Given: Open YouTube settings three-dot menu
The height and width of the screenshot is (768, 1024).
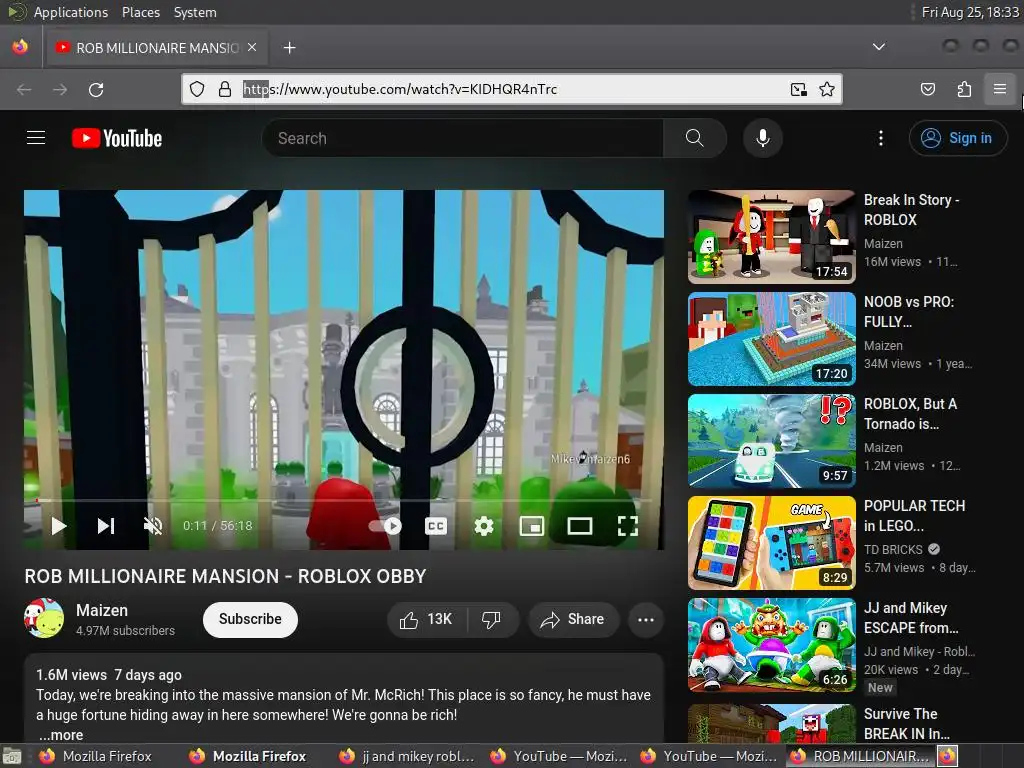Looking at the screenshot, I should (881, 138).
